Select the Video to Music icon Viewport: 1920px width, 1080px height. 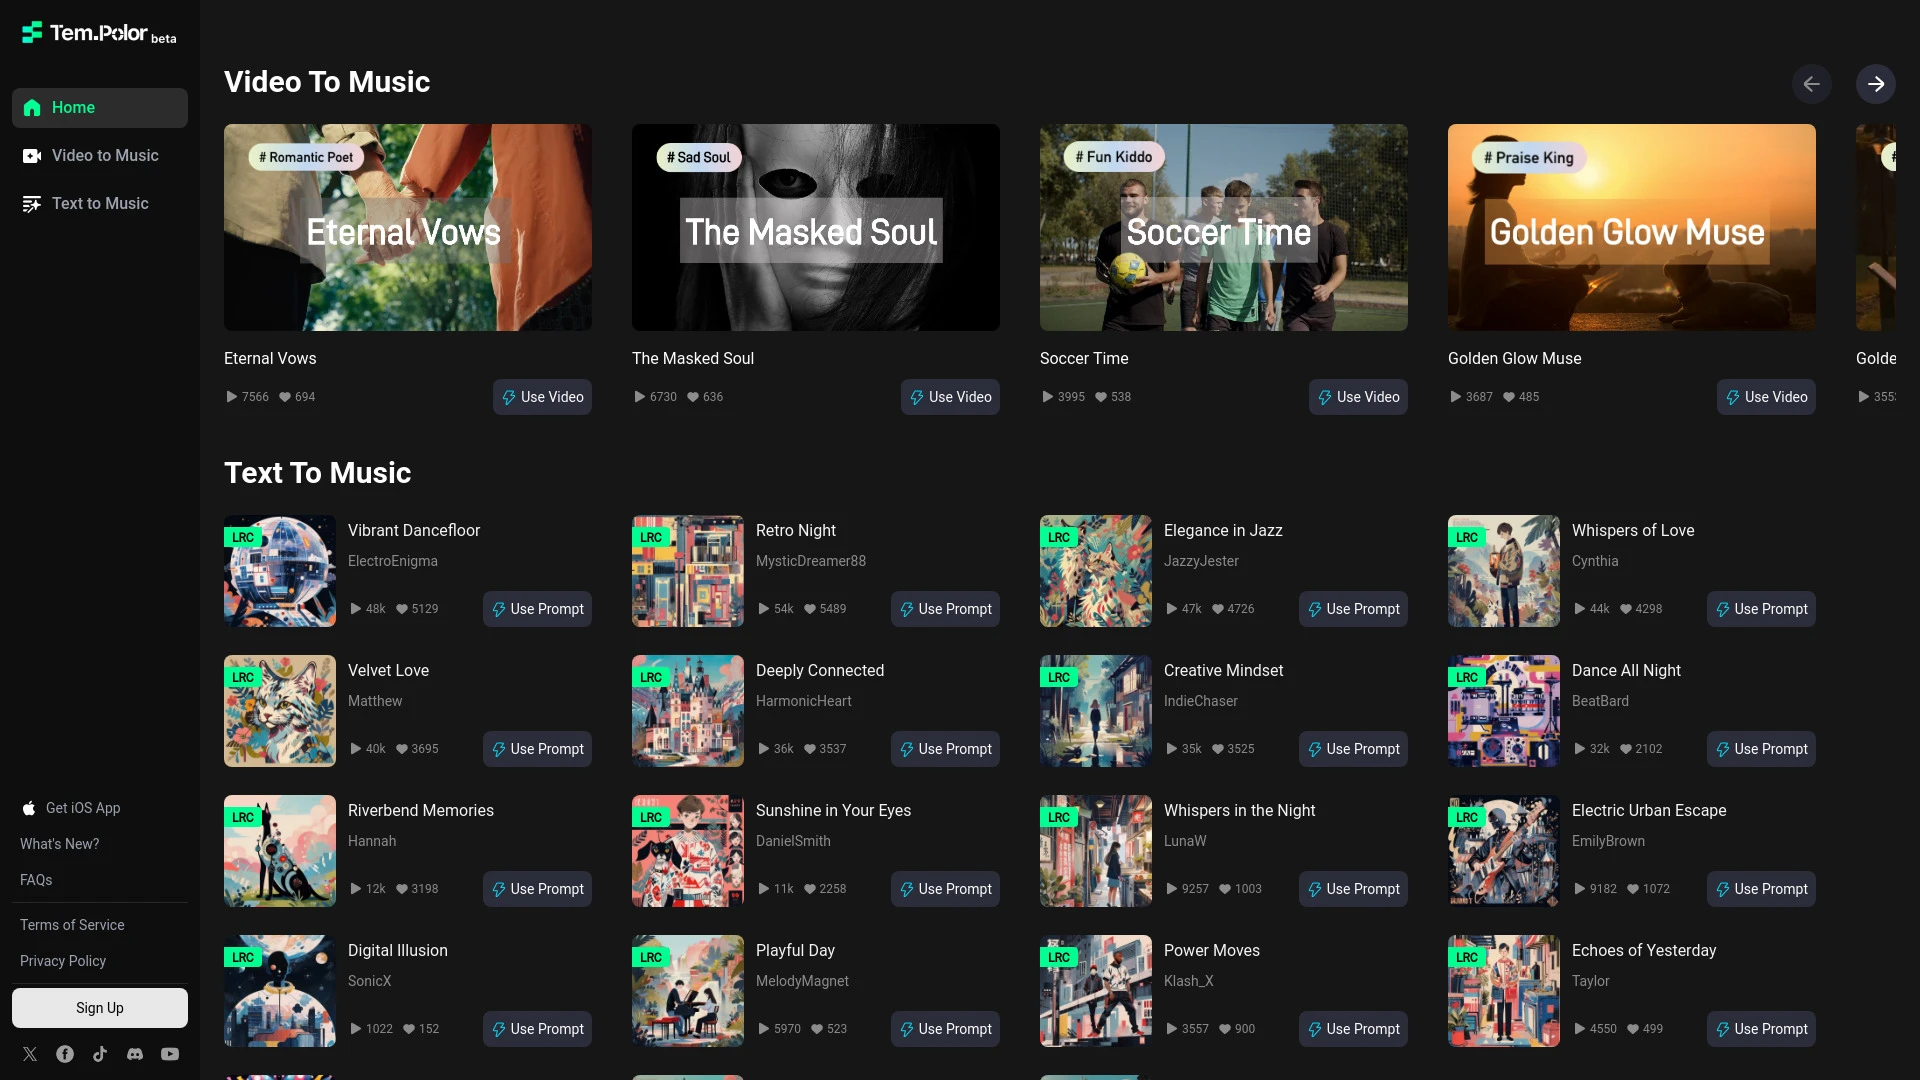(32, 156)
